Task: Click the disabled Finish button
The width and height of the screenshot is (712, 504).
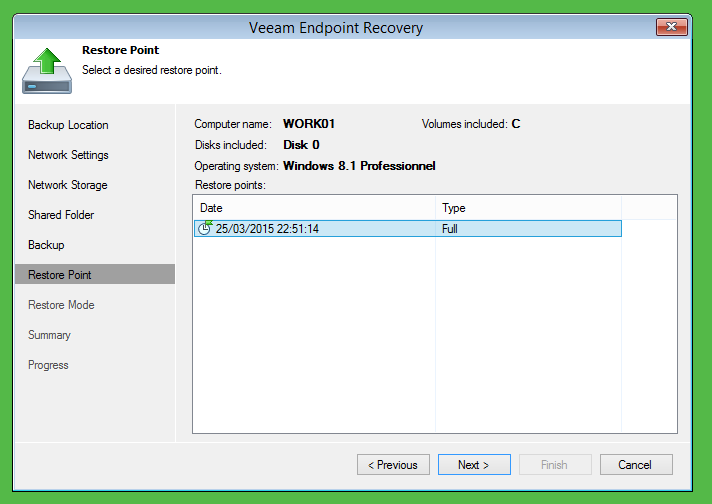Action: point(555,464)
